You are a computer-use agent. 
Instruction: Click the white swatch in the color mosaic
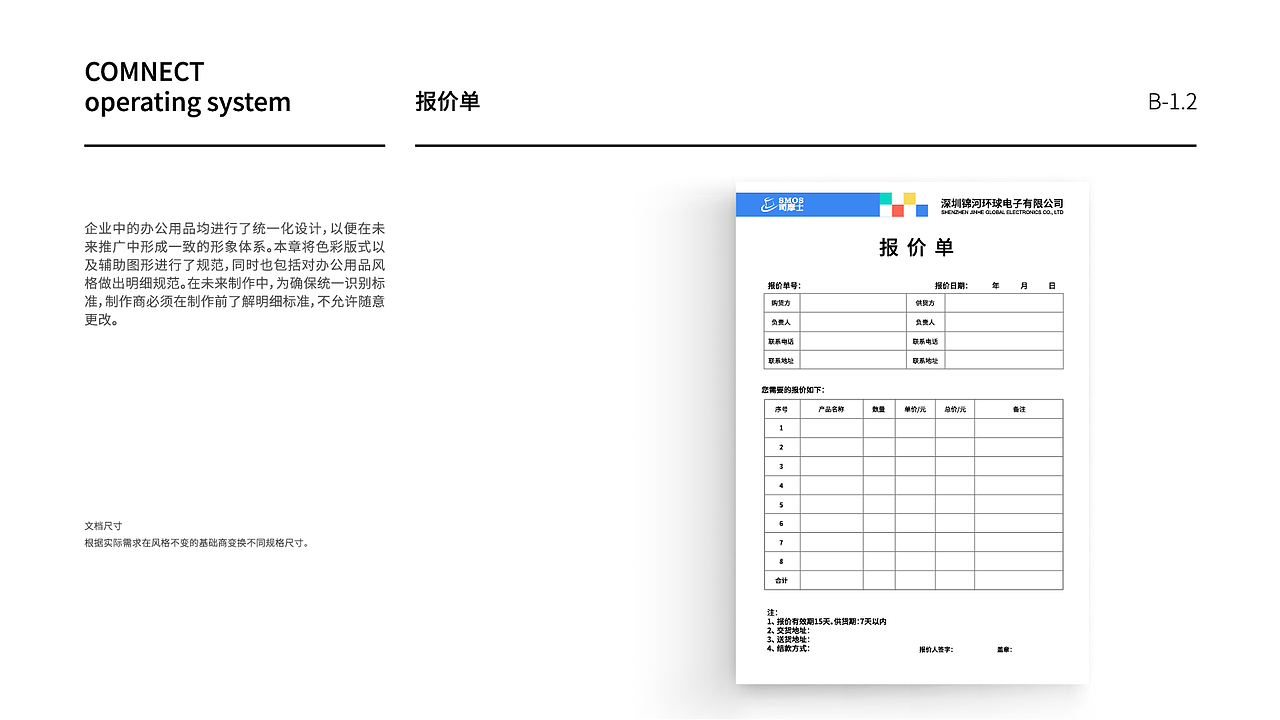tap(884, 208)
